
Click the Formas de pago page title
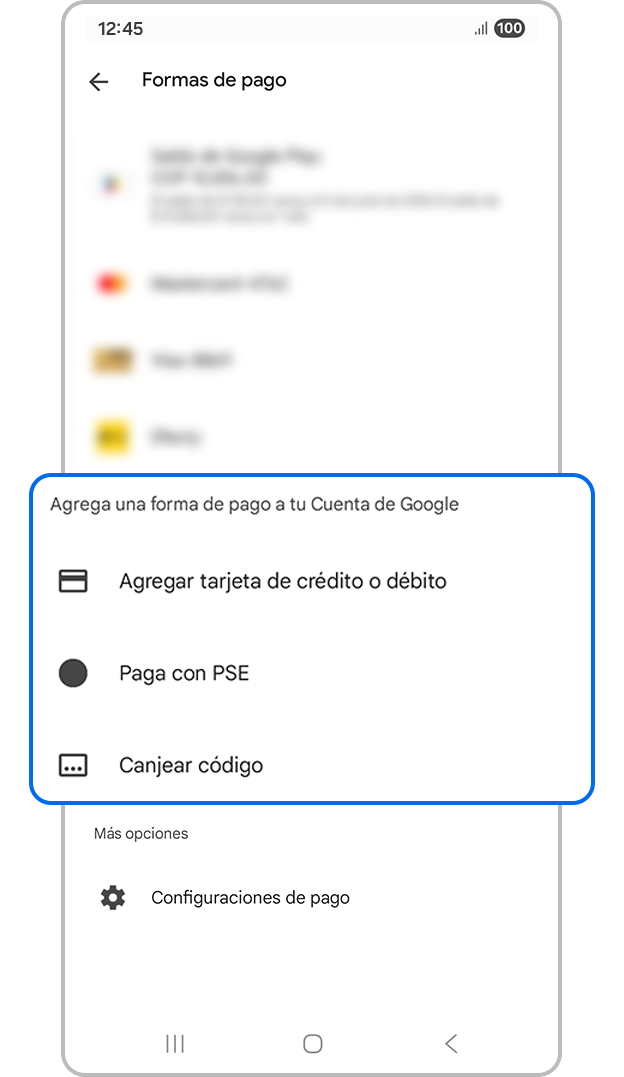(214, 81)
